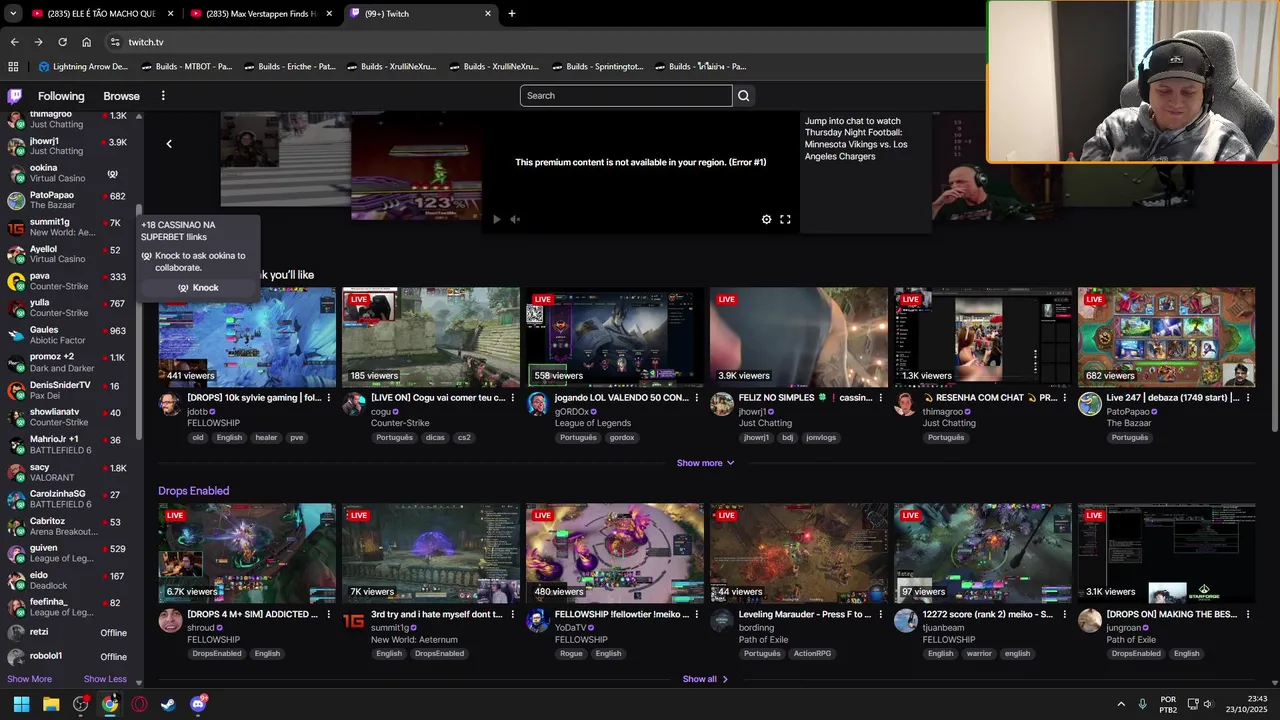Viewport: 1280px width, 720px height.
Task: Open Lightning Arrow bookmark
Action: tap(83, 67)
